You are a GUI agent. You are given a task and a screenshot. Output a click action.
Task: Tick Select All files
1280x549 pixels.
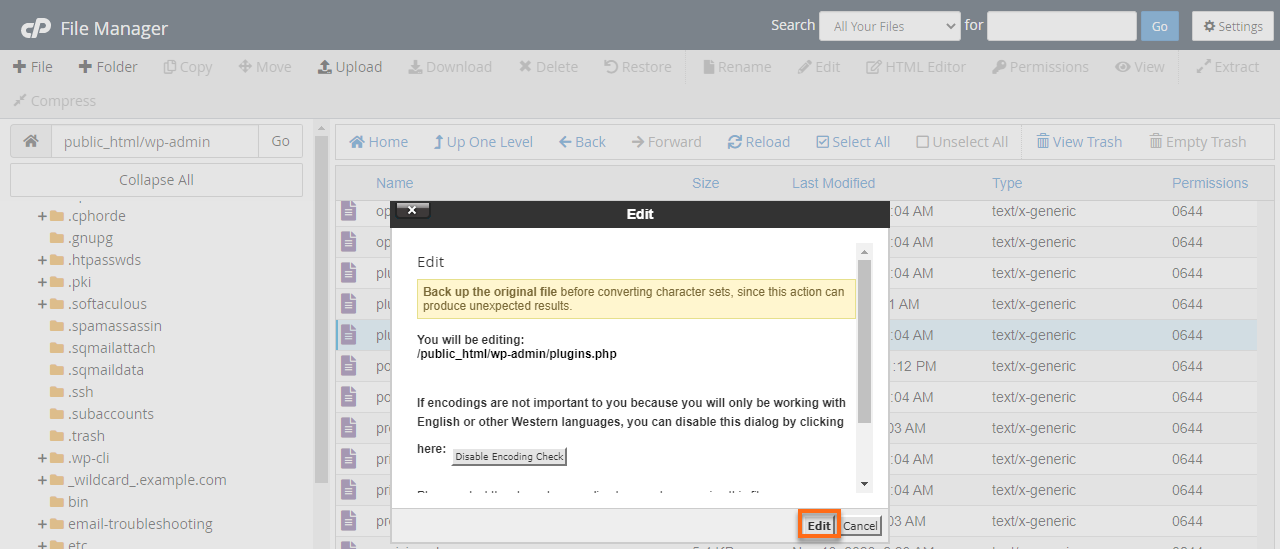(x=853, y=142)
